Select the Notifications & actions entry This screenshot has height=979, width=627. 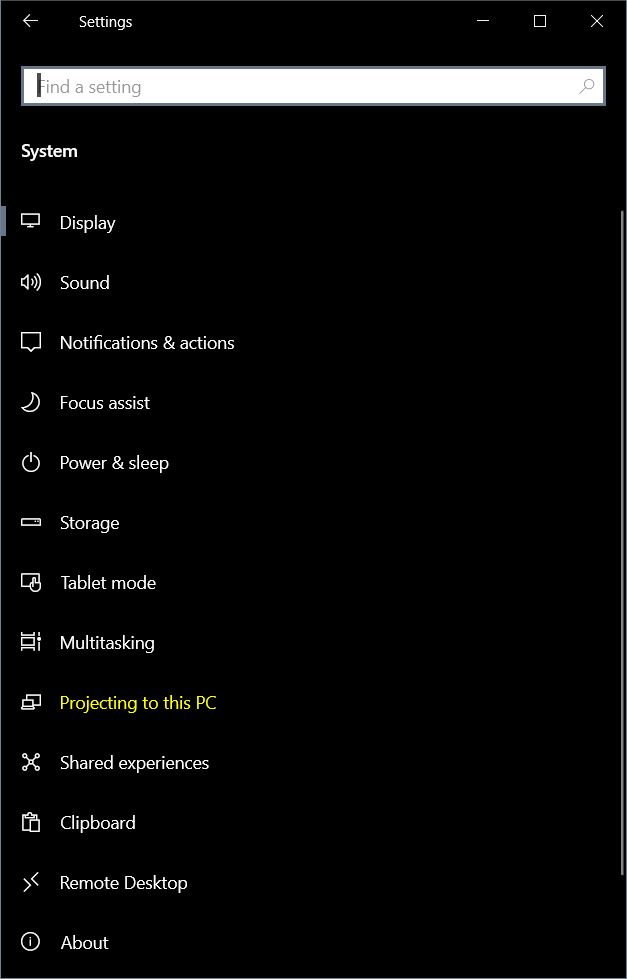click(147, 343)
